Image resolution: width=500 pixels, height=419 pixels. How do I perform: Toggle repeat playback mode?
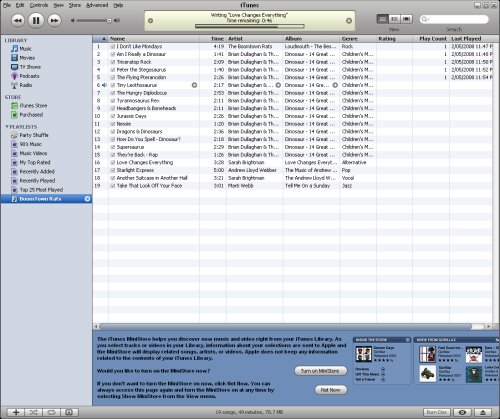pyautogui.click(x=51, y=412)
